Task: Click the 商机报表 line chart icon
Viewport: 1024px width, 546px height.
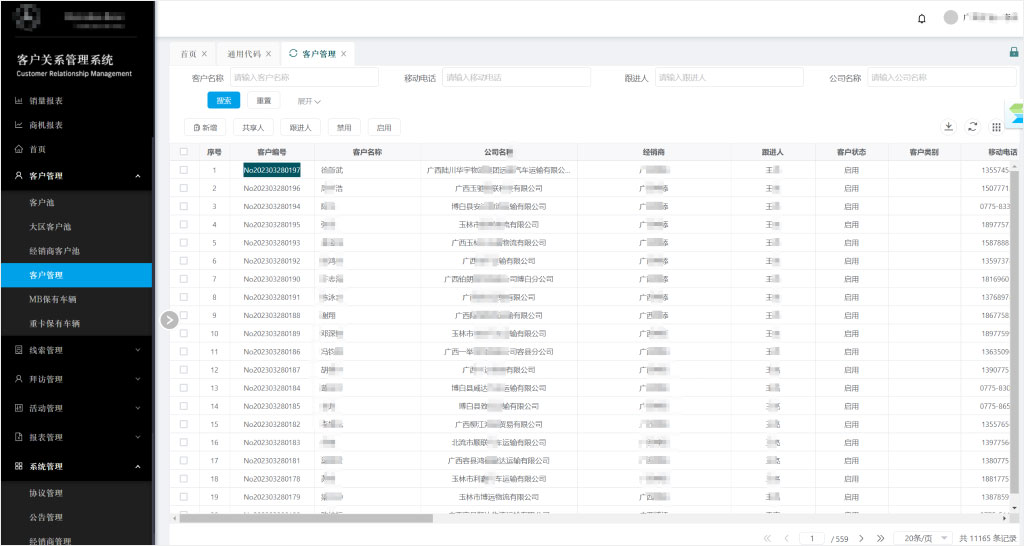Action: click(x=18, y=125)
